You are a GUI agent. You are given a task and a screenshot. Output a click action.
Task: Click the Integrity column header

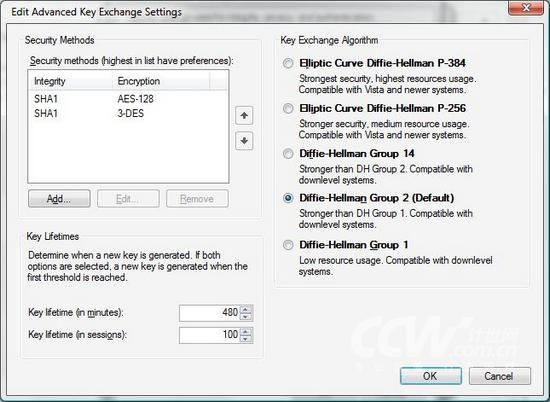coord(71,81)
